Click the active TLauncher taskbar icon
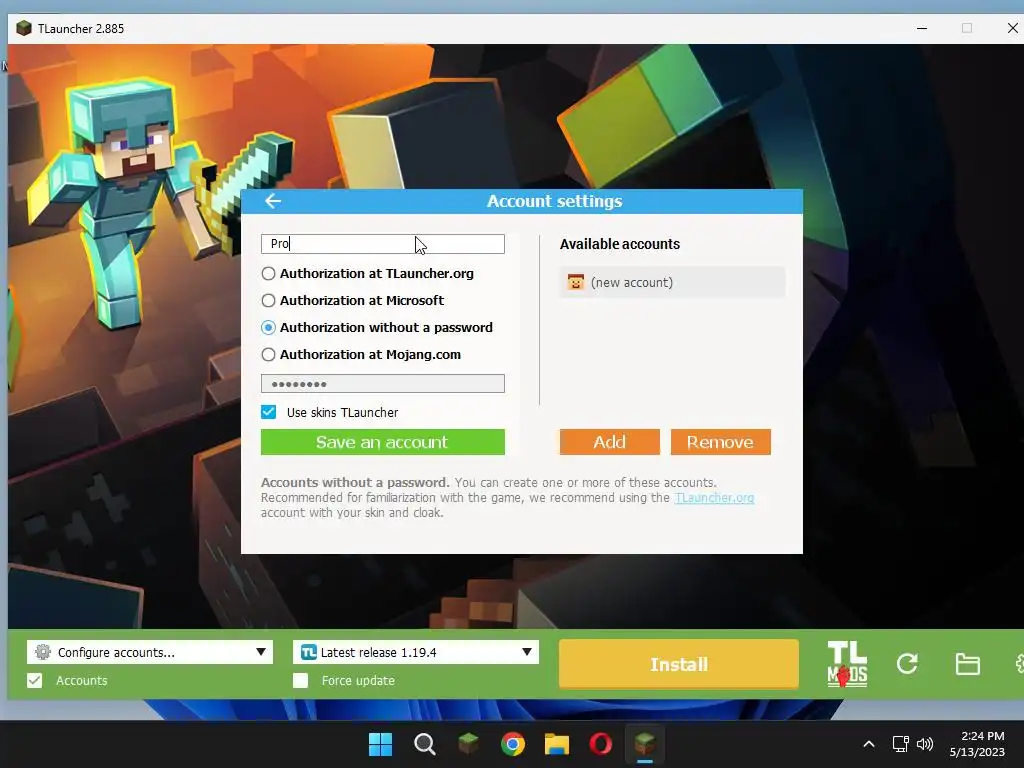The width and height of the screenshot is (1024, 768). tap(645, 744)
